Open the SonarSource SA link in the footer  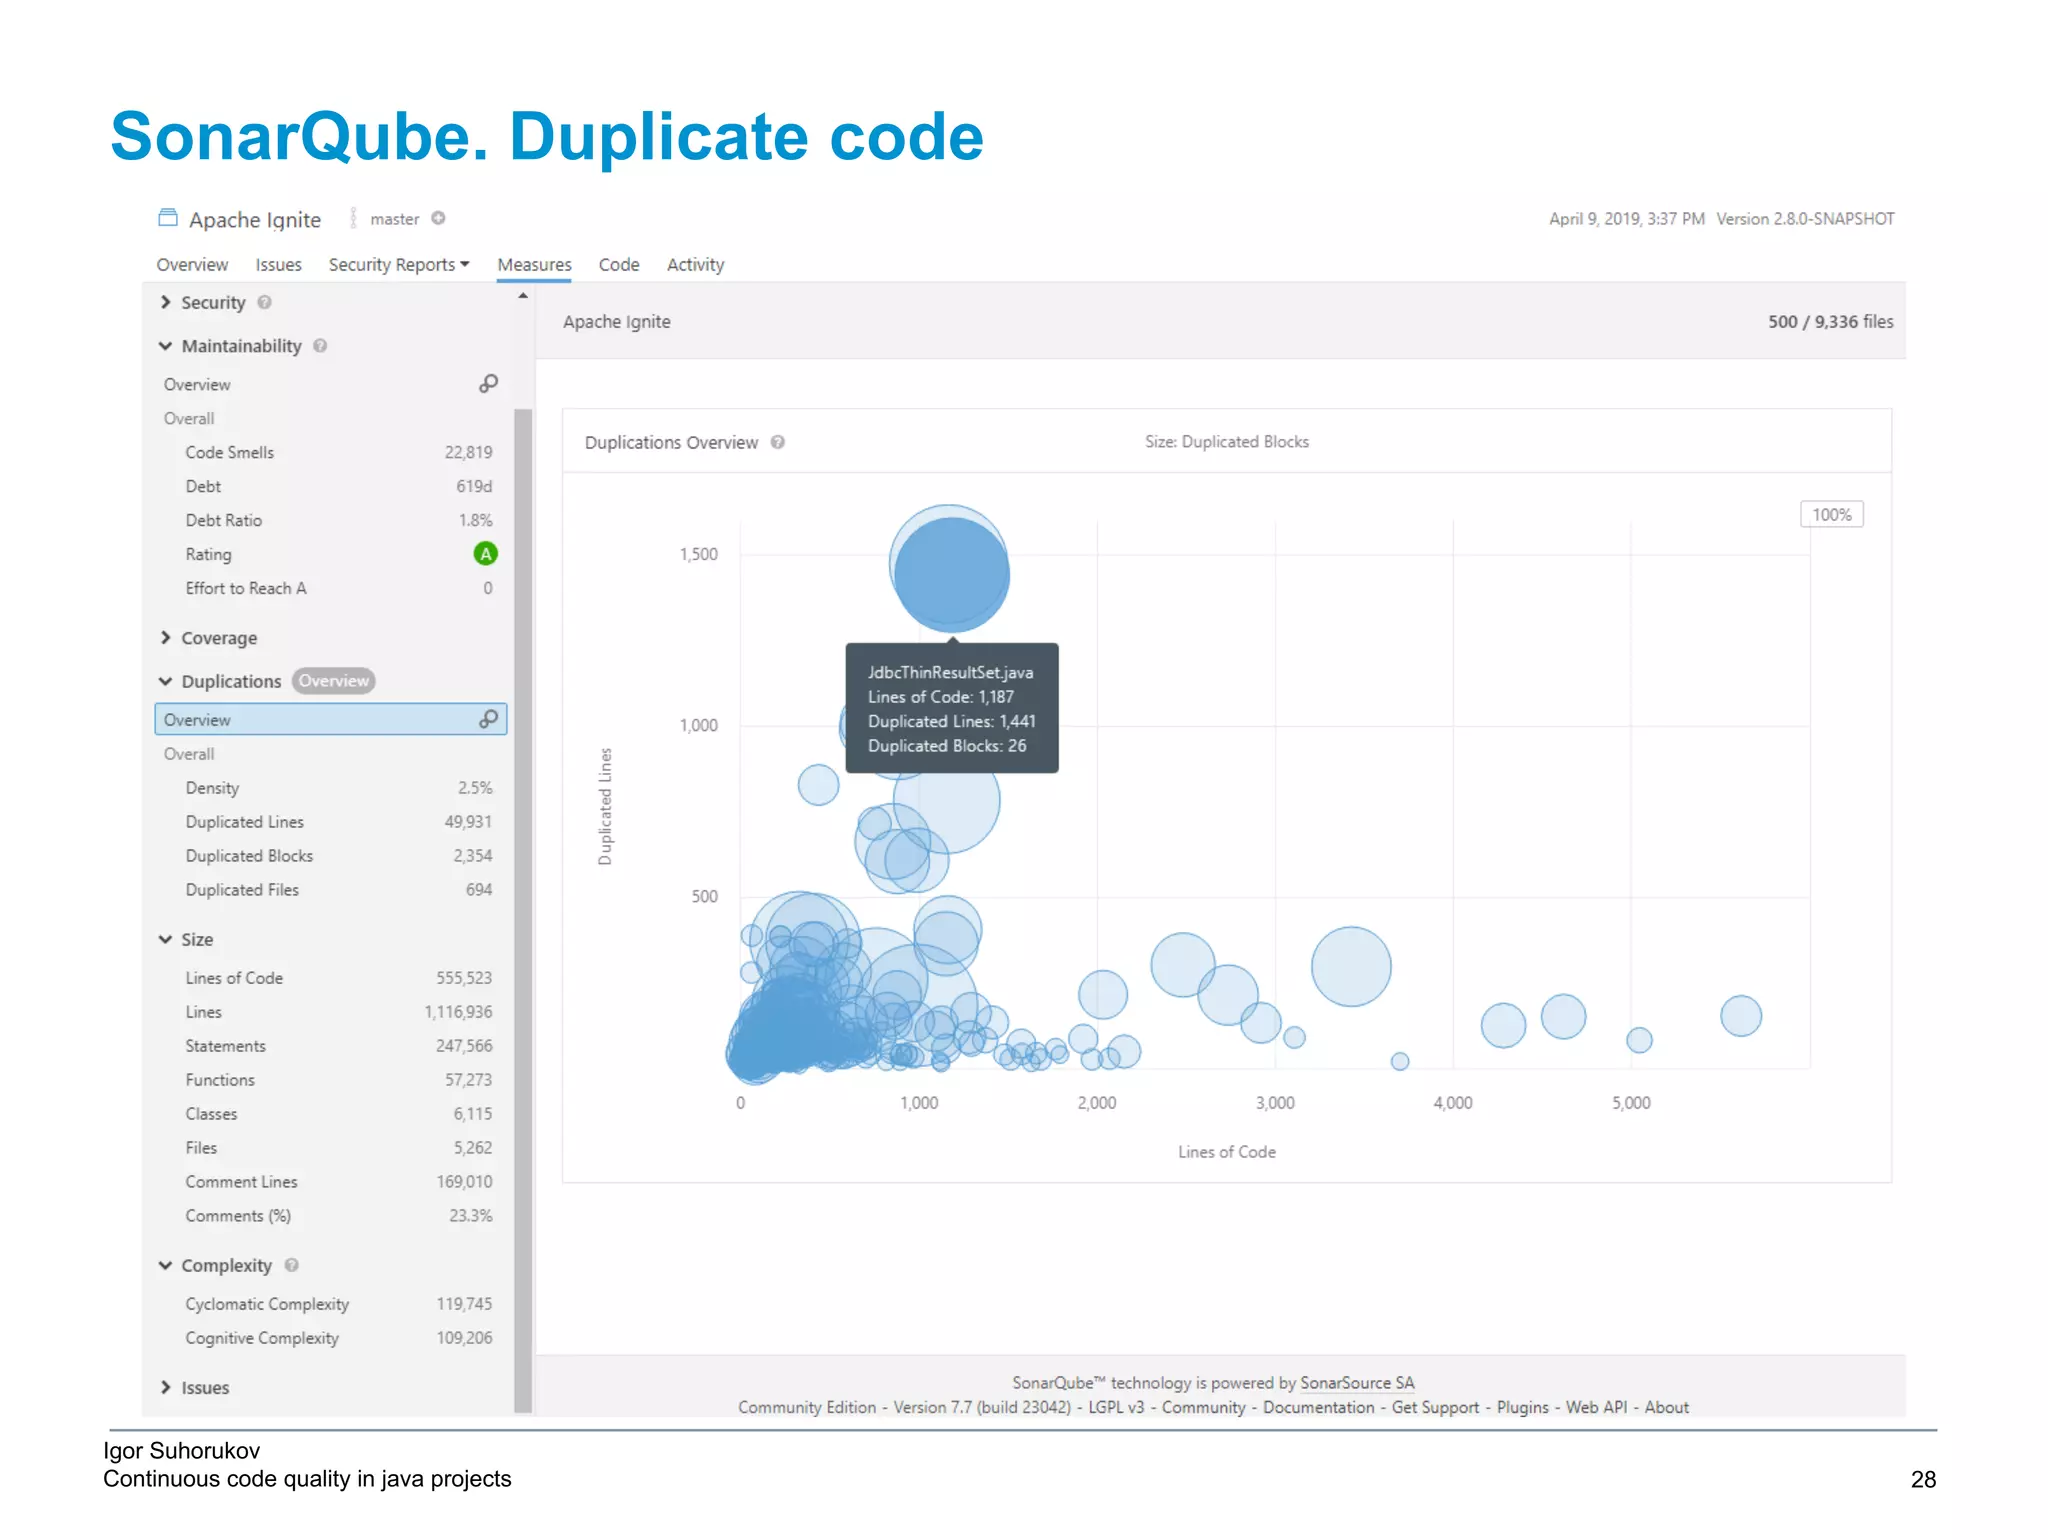tap(1357, 1383)
